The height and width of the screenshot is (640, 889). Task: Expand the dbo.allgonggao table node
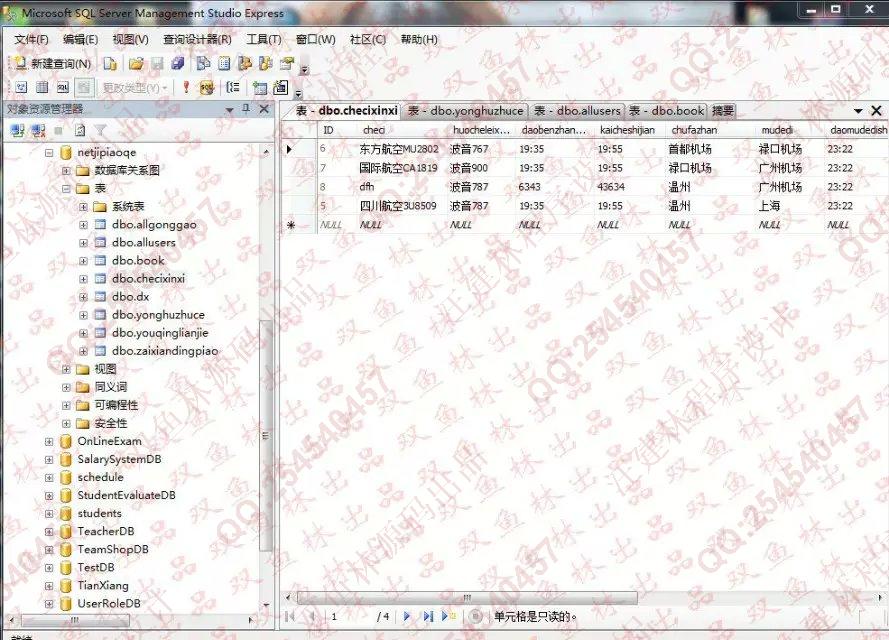pos(83,225)
